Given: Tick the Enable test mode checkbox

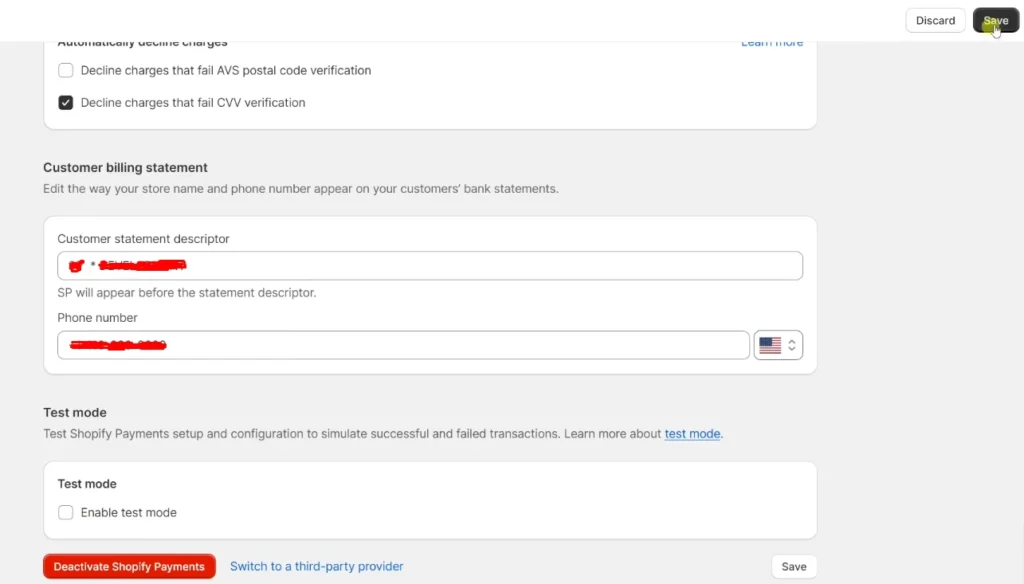Looking at the screenshot, I should (66, 513).
